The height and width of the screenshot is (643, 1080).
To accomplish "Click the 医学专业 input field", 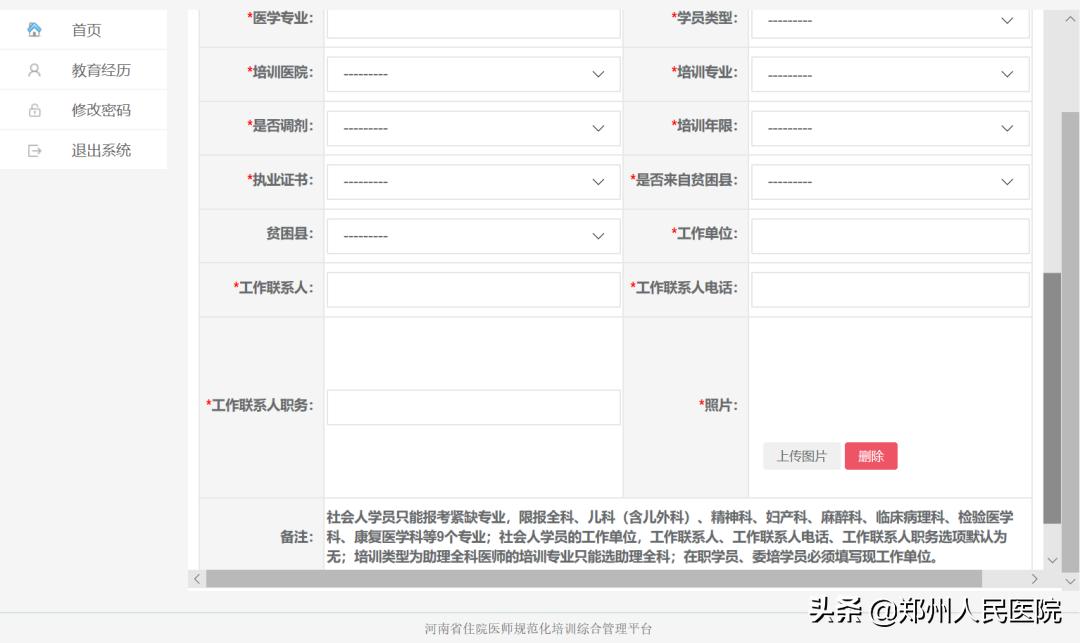I will coord(473,19).
